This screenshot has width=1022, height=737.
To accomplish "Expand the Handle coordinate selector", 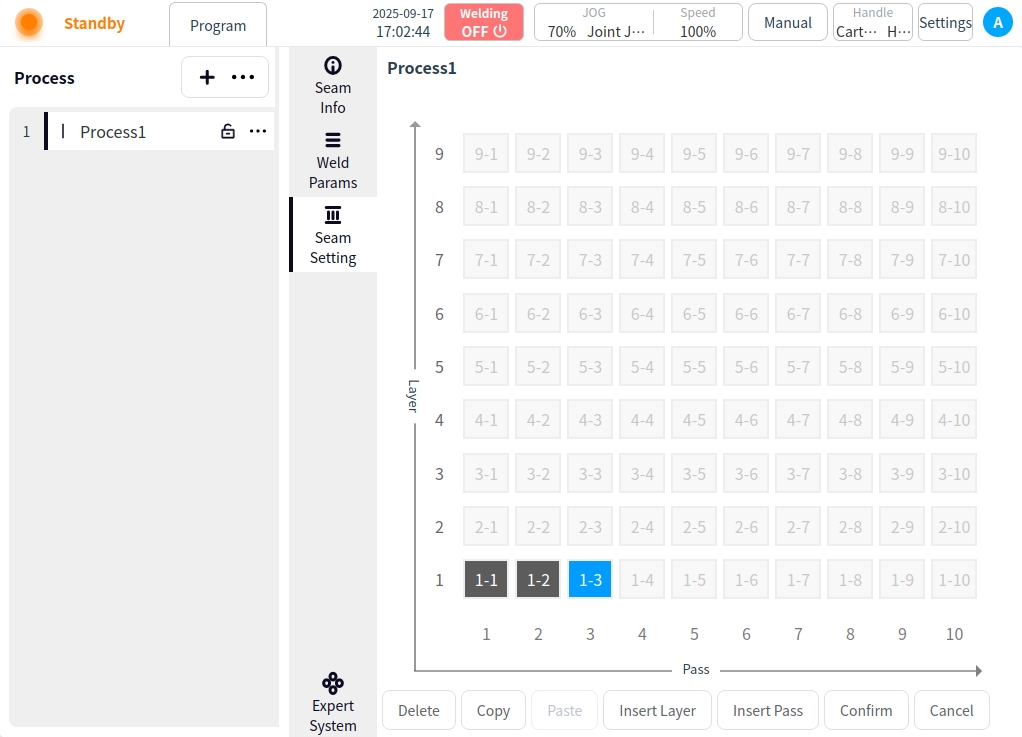I will [873, 22].
